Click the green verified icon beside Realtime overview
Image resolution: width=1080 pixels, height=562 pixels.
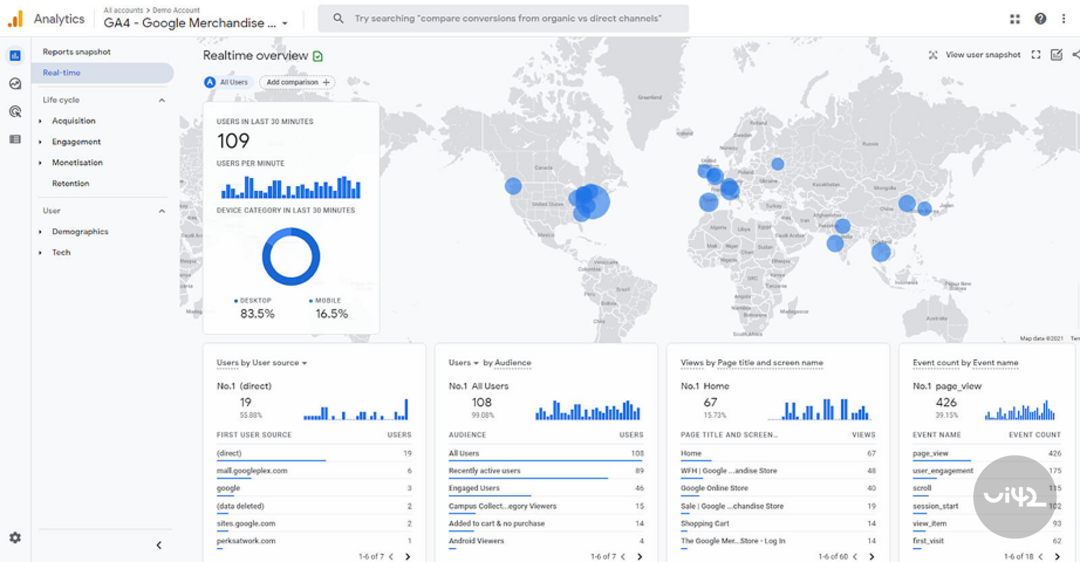click(318, 56)
